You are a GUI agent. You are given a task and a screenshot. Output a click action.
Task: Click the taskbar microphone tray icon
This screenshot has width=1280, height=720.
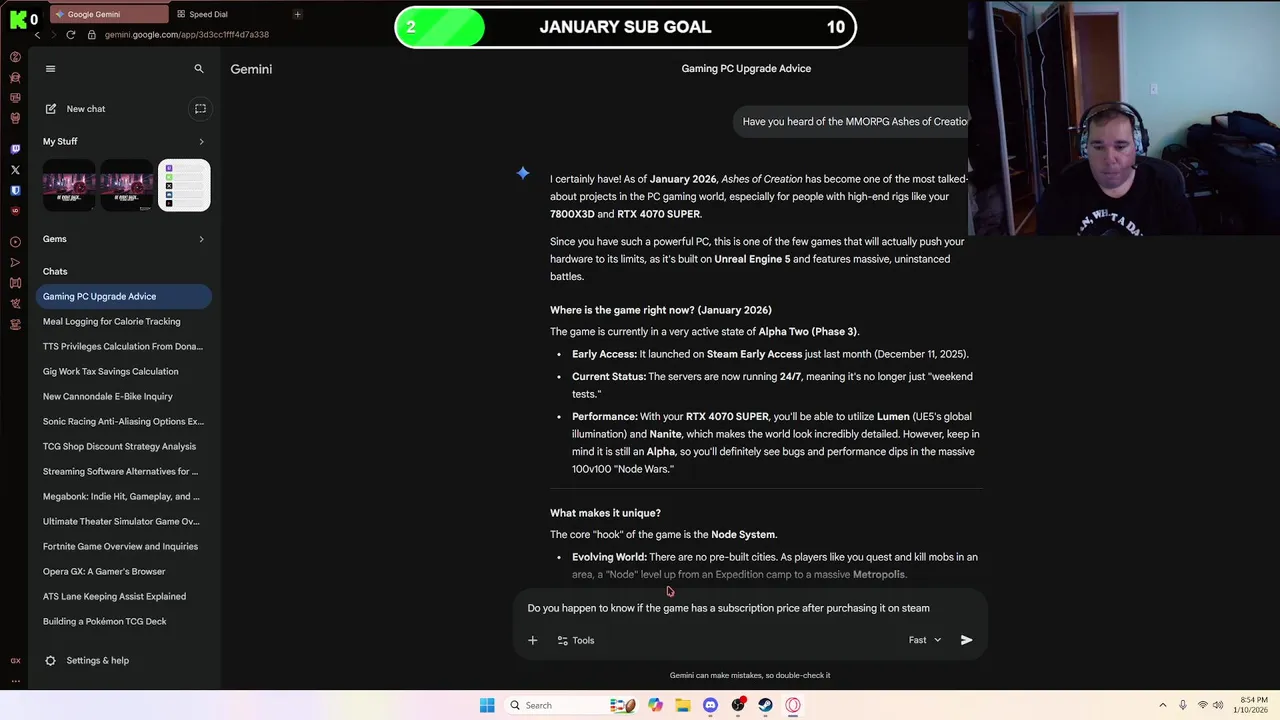point(1183,705)
